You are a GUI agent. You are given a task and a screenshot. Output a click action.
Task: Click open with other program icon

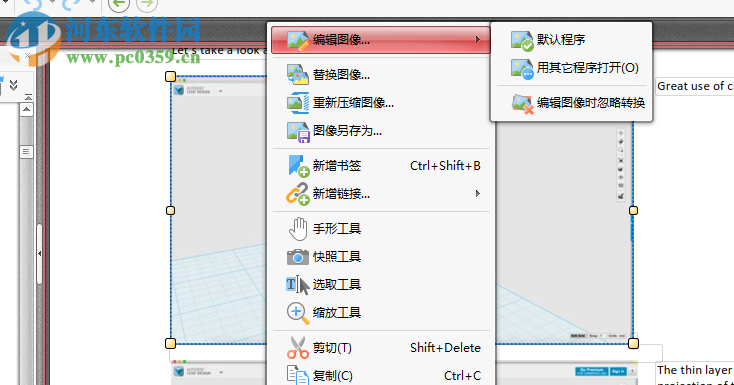522,69
